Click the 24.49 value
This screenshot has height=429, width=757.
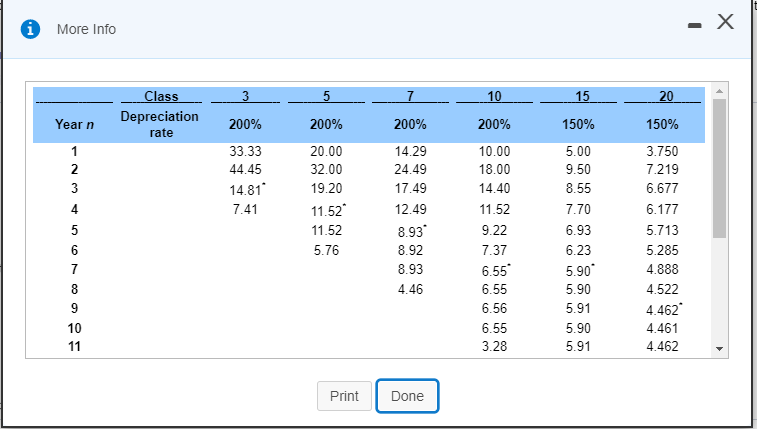[x=411, y=169]
